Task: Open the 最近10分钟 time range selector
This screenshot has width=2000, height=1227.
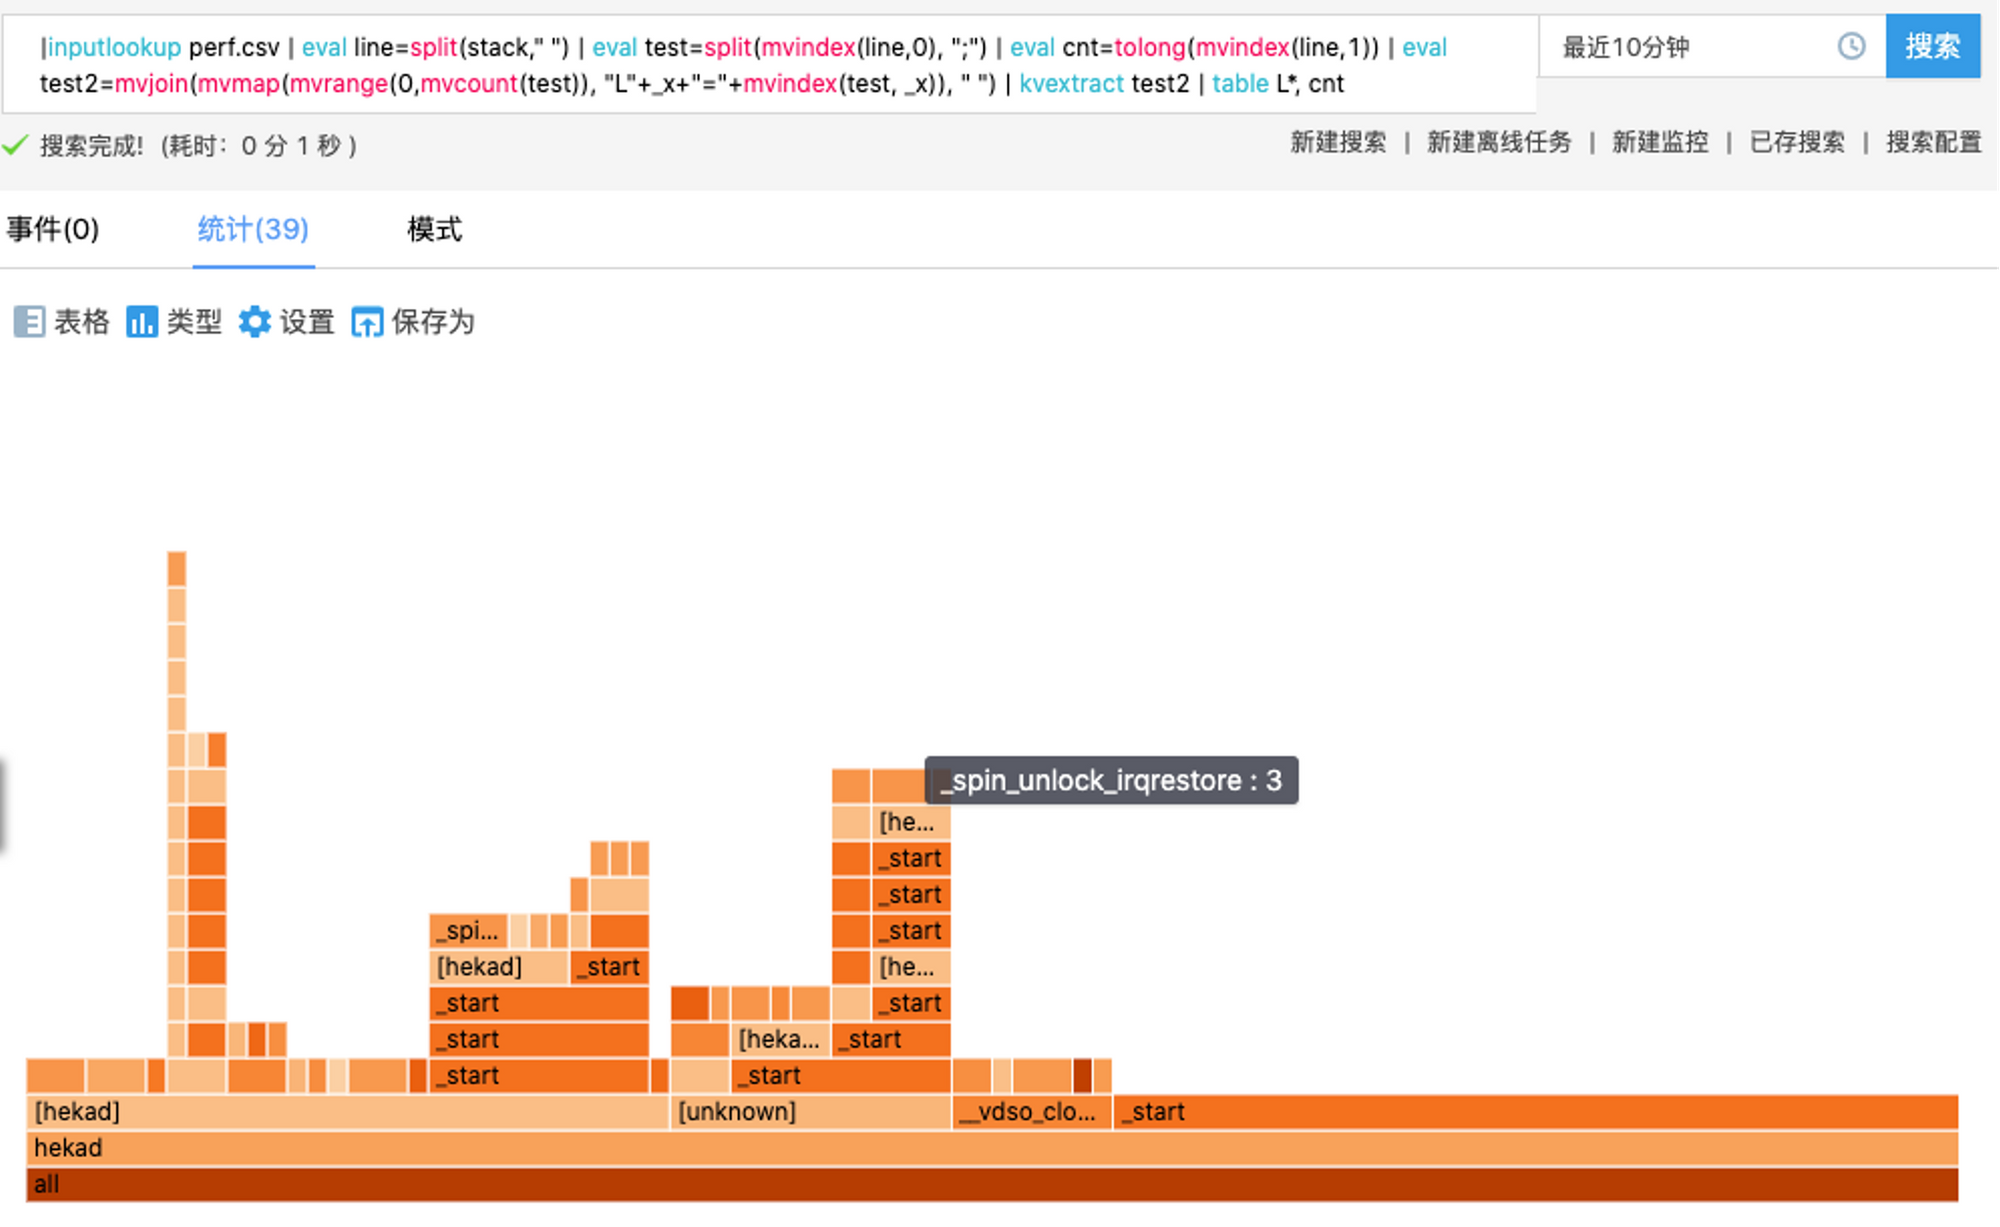Action: pyautogui.click(x=1711, y=46)
